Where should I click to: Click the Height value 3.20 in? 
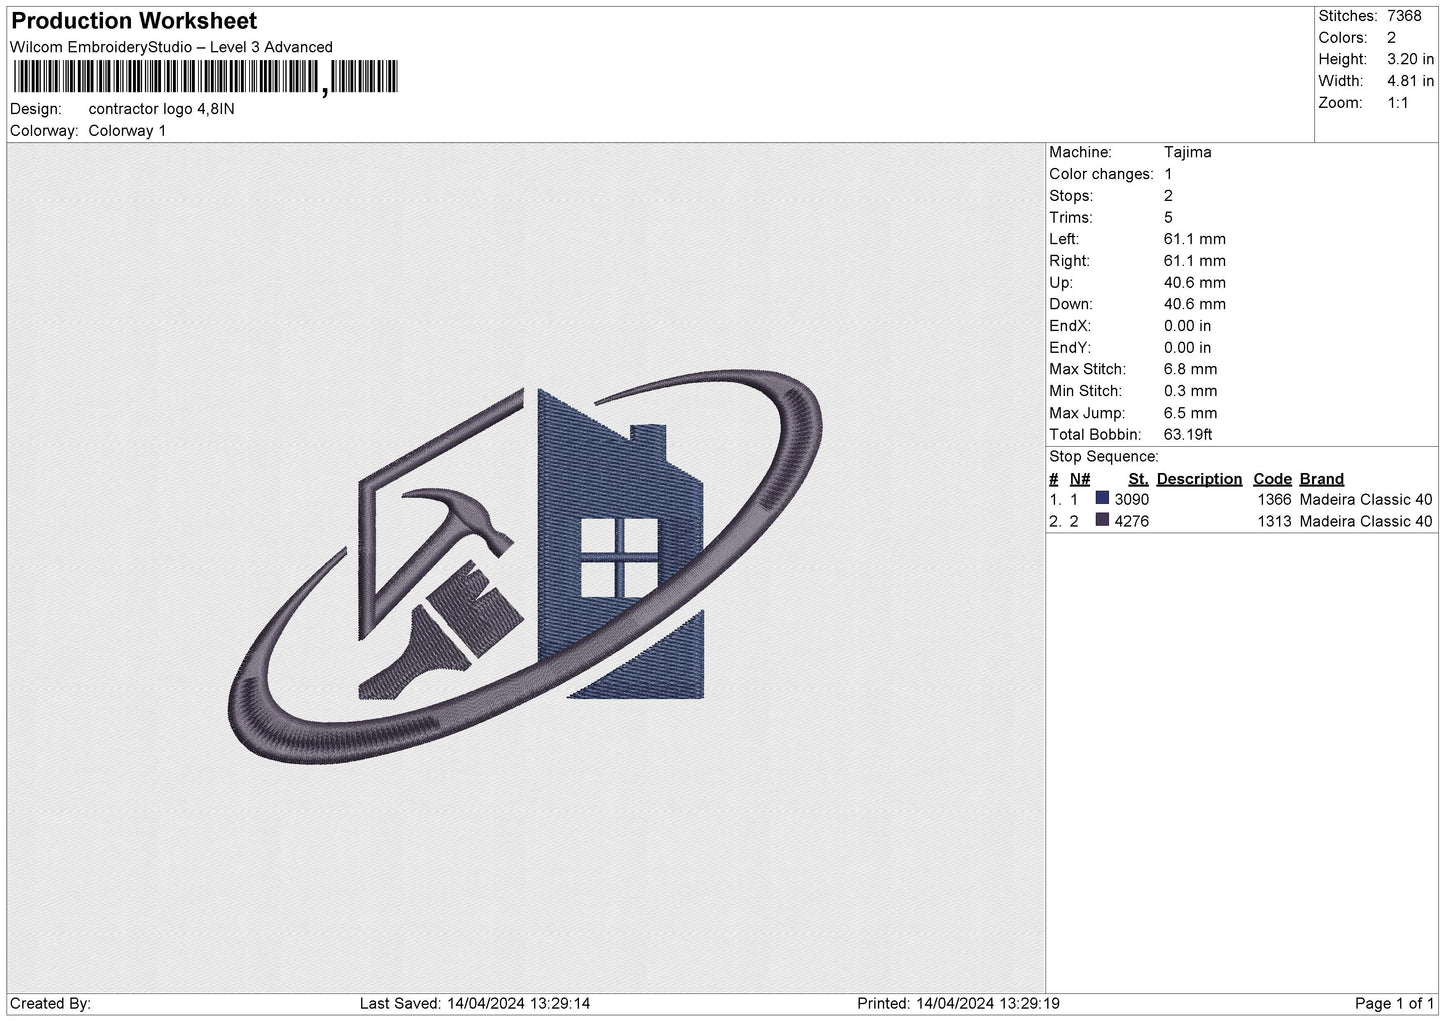point(1410,60)
